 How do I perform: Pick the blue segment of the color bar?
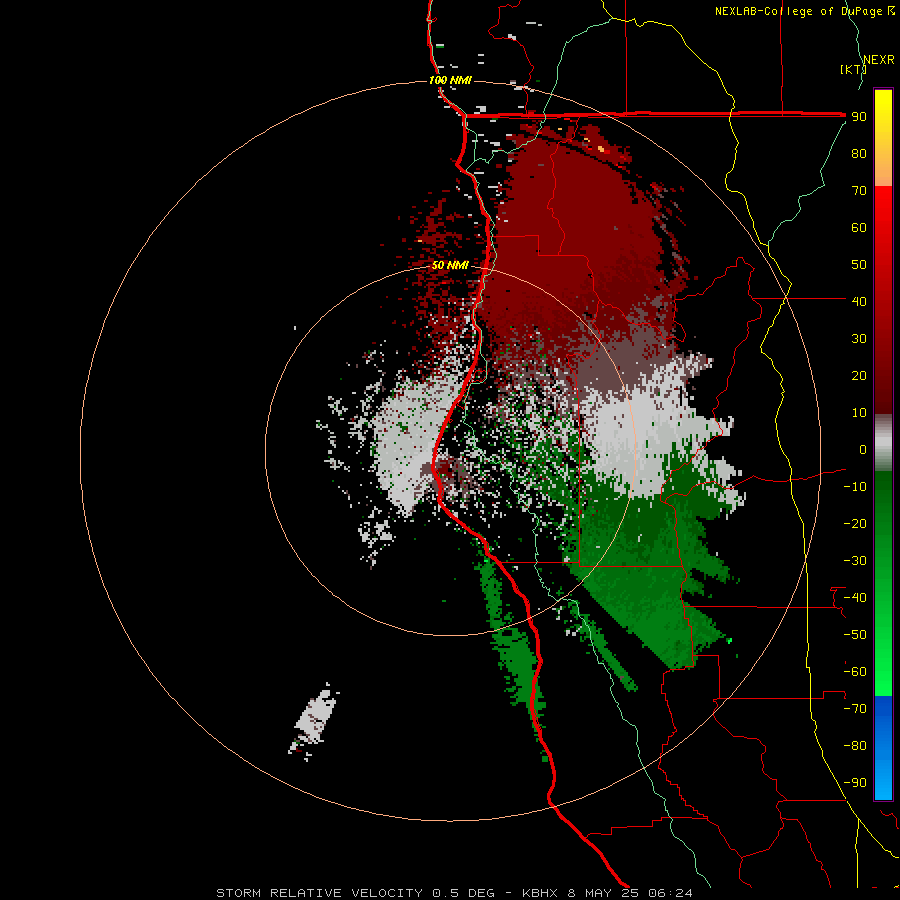click(883, 748)
